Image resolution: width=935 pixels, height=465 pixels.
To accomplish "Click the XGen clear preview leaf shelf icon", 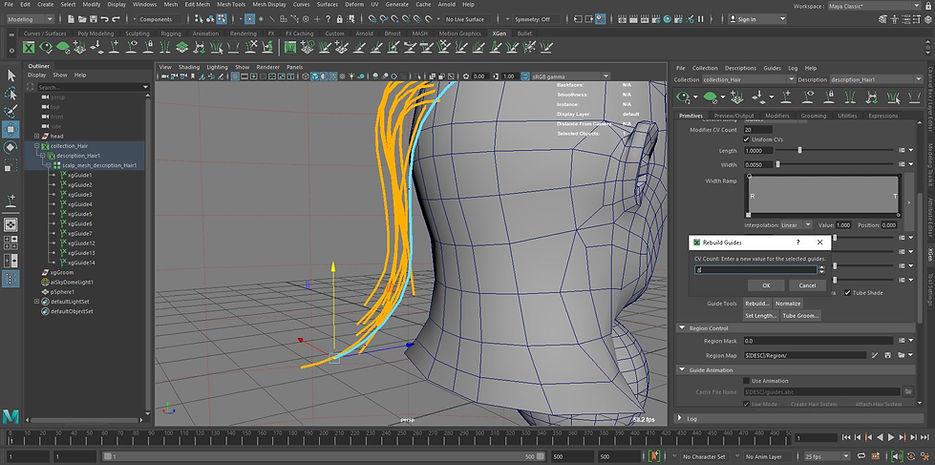I will tap(63, 47).
